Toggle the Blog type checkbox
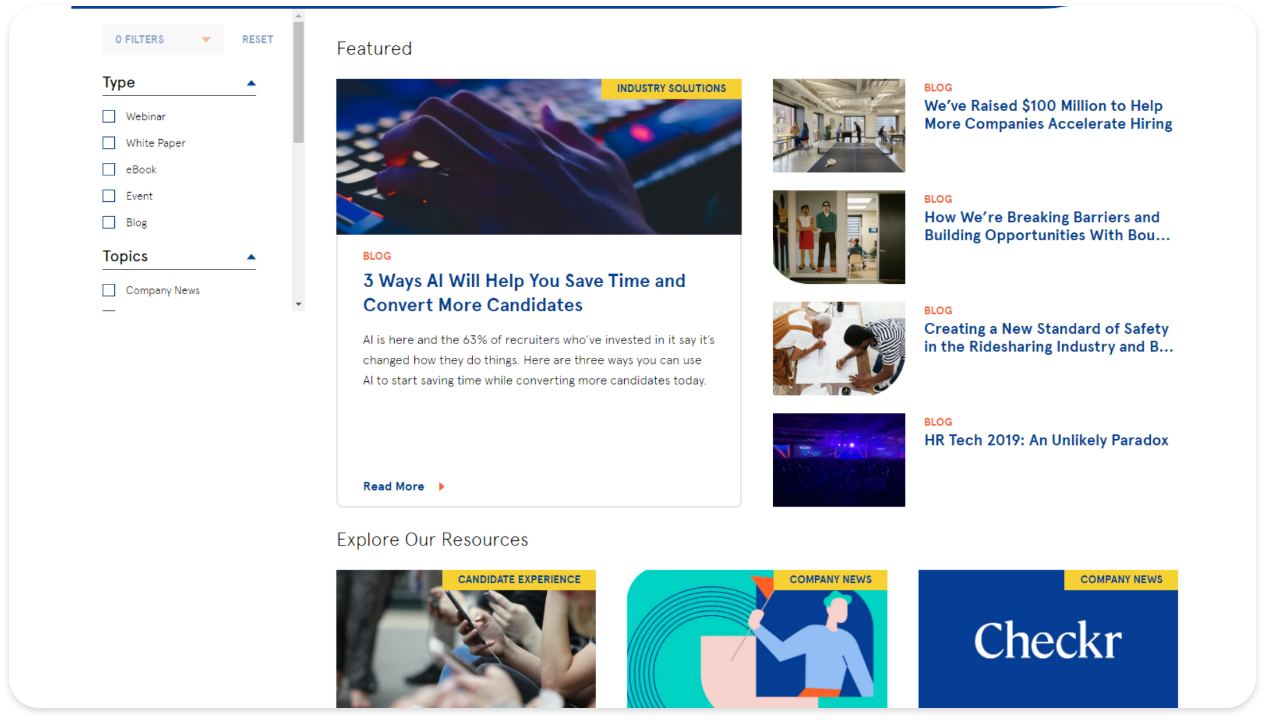The height and width of the screenshot is (720, 1265). (109, 223)
